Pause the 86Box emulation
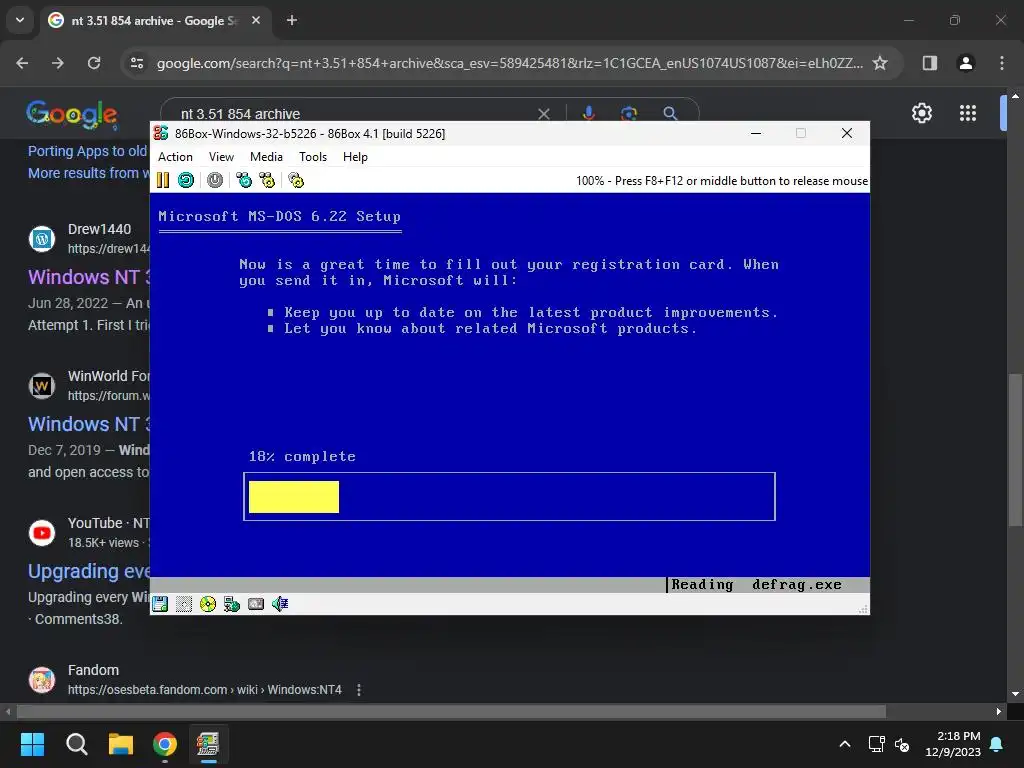 163,180
